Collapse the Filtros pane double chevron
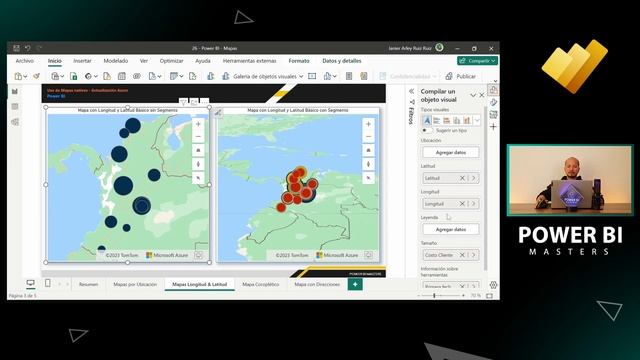Image resolution: width=640 pixels, height=360 pixels. click(x=411, y=91)
